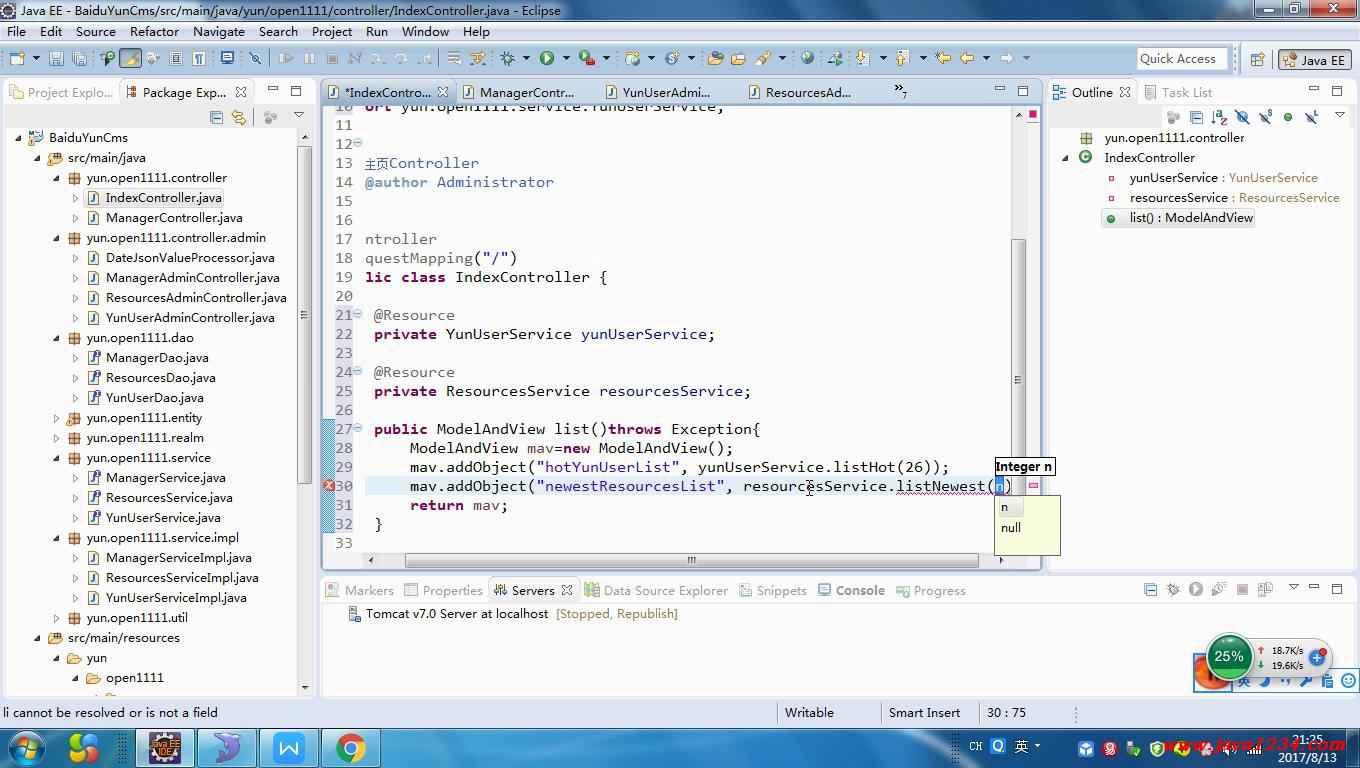Click Collapse All icon in Outline toolbar
1360x768 pixels.
point(1196,116)
